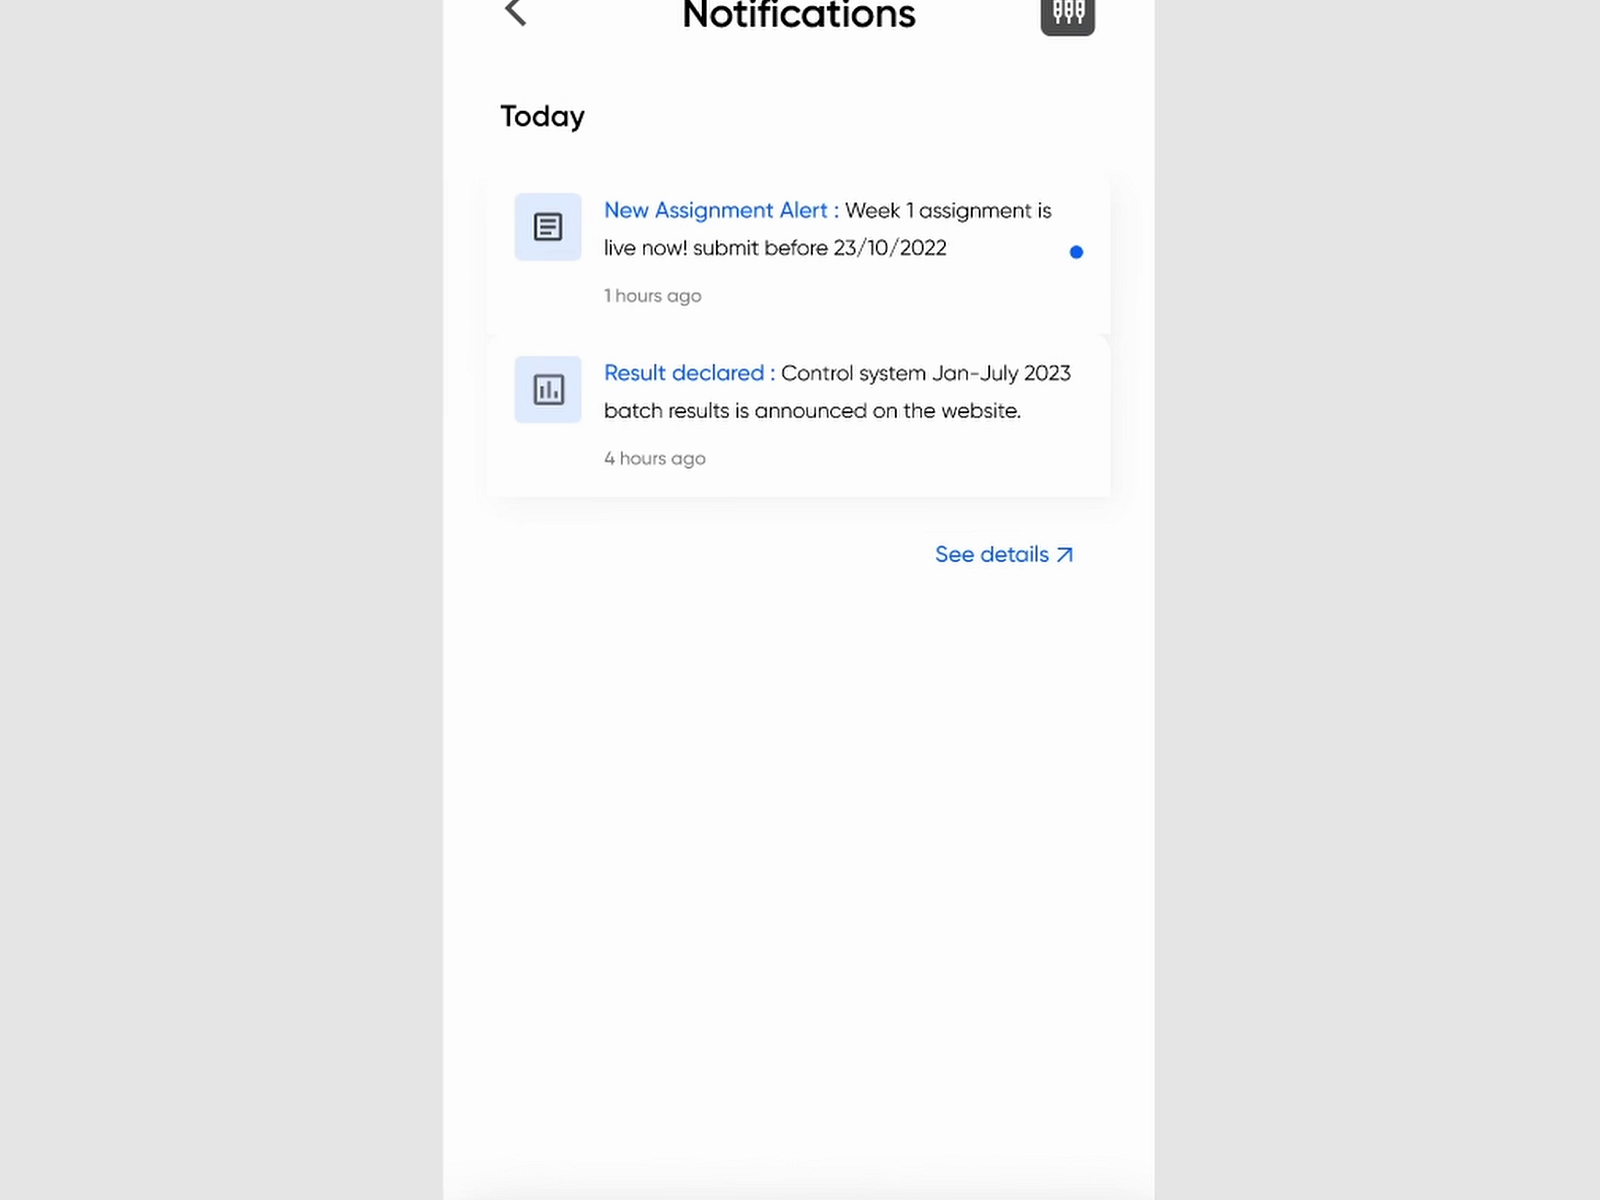
Task: Click the back arrow to leave Notifications
Action: pos(514,12)
